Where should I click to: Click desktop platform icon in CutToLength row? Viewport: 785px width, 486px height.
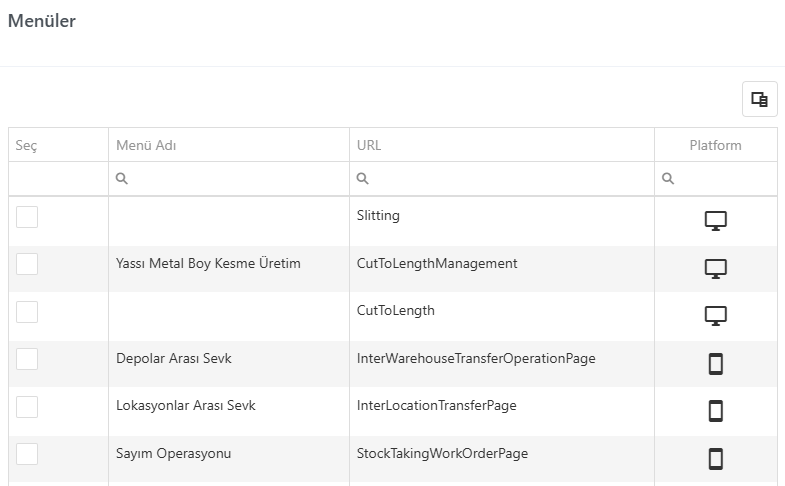pyautogui.click(x=715, y=316)
